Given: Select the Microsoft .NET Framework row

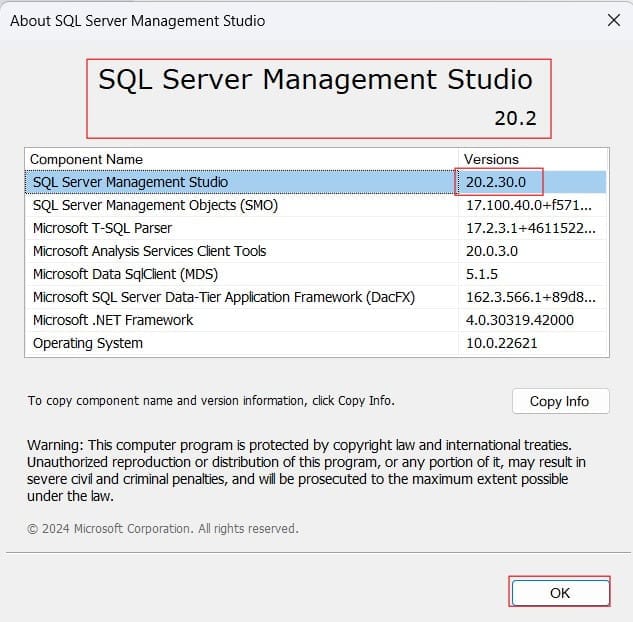Looking at the screenshot, I should (316, 320).
